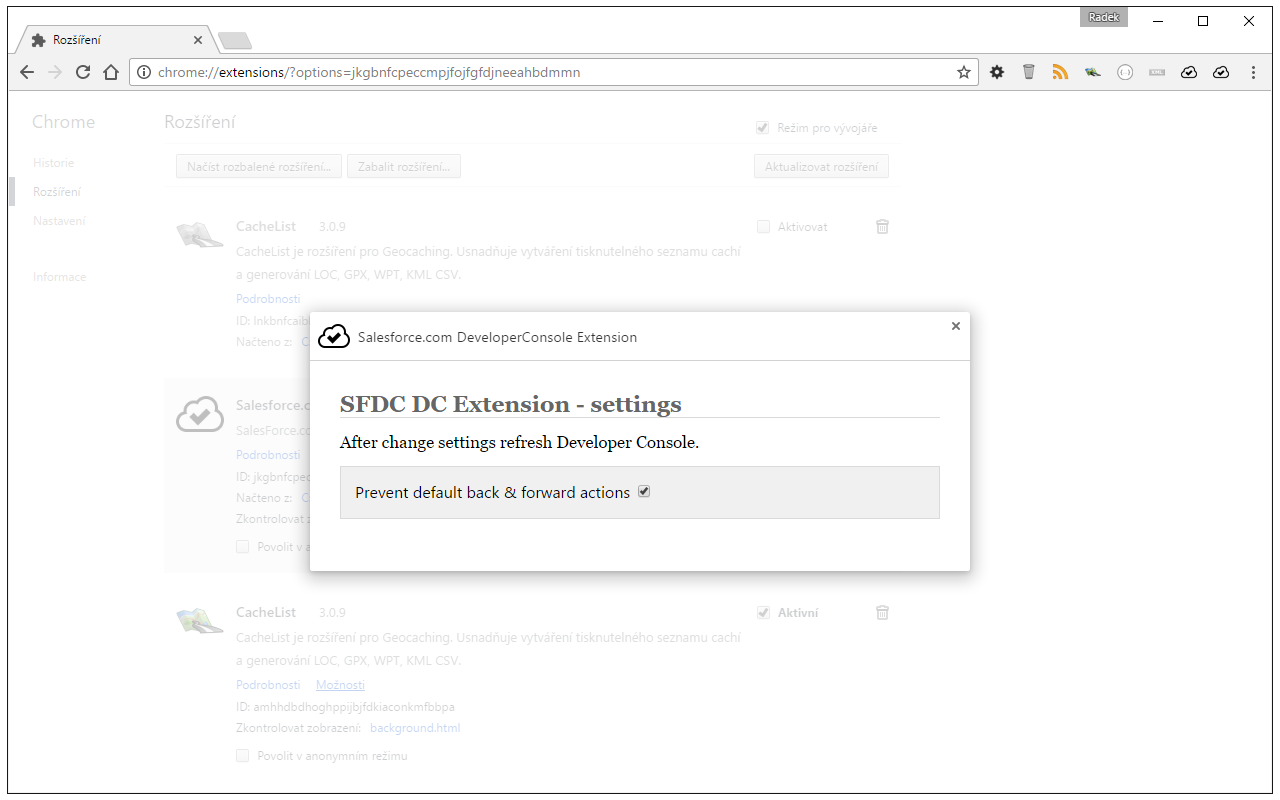Viewport: 1280px width, 800px height.
Task: Delete the CacheList extension marked Aktivovat
Action: [x=882, y=227]
